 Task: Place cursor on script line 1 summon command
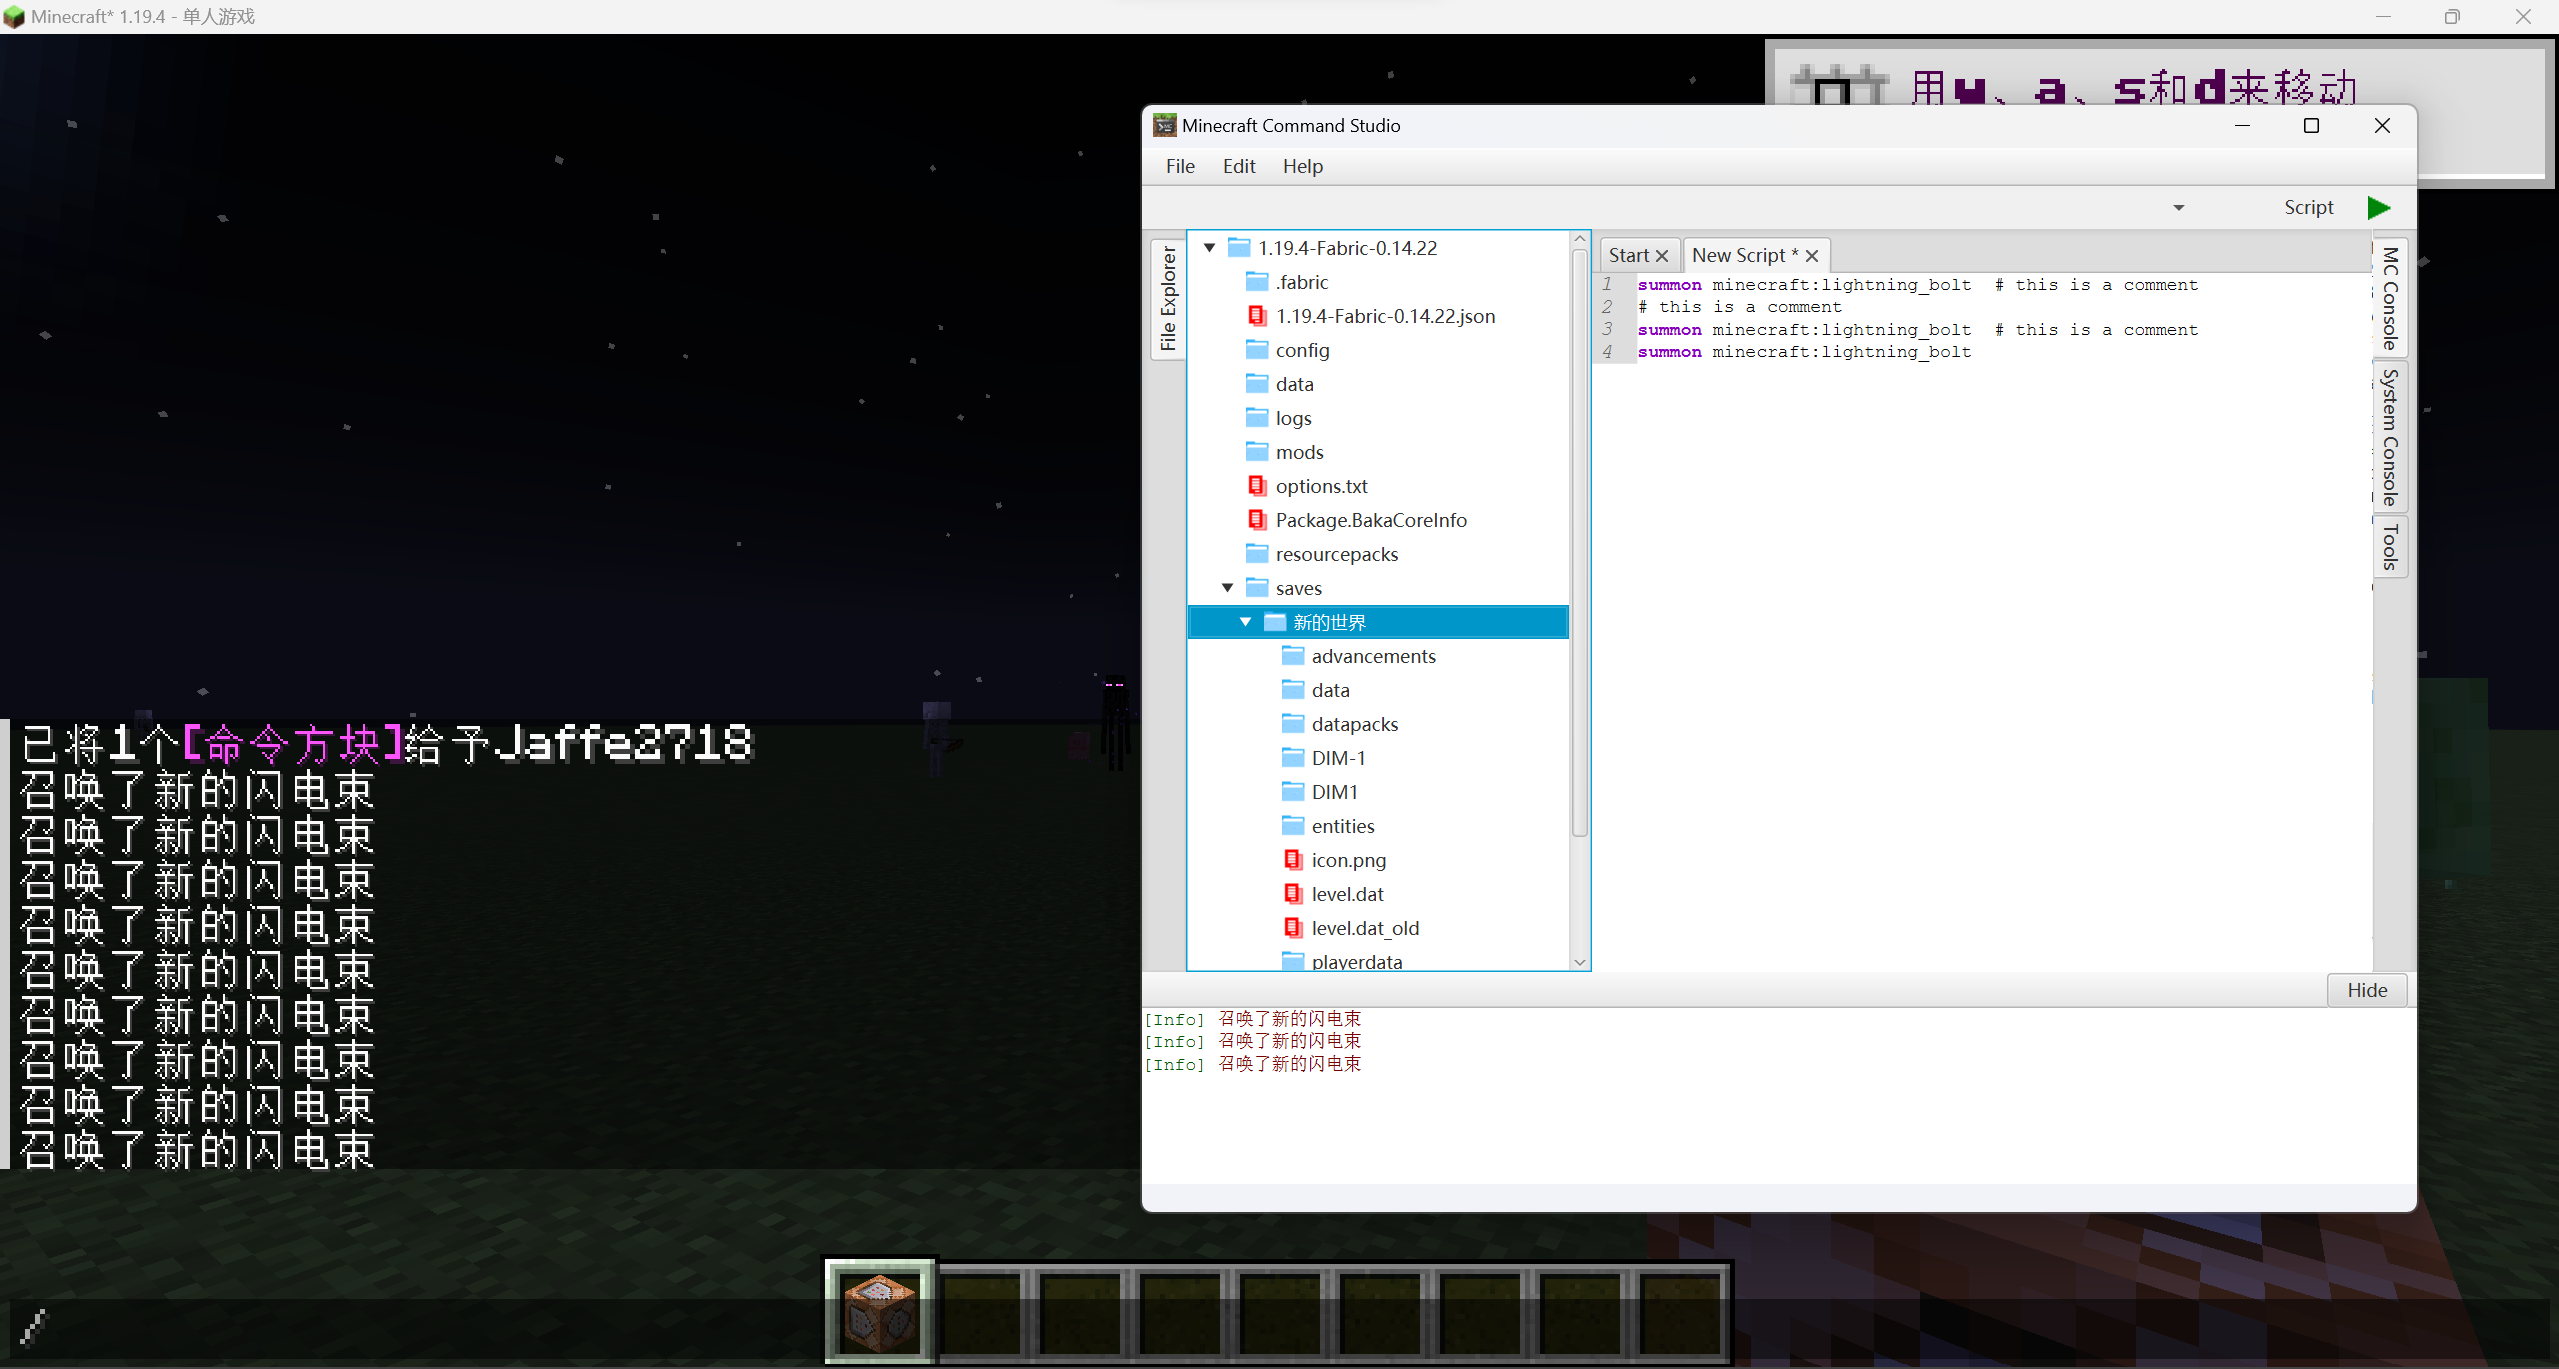tap(1804, 285)
